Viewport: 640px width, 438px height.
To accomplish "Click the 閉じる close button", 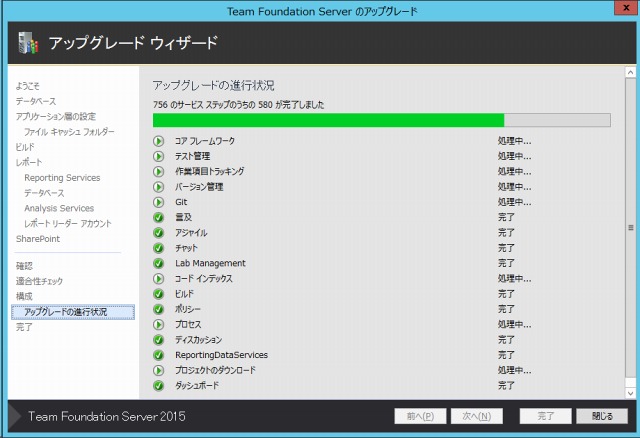I will [602, 416].
